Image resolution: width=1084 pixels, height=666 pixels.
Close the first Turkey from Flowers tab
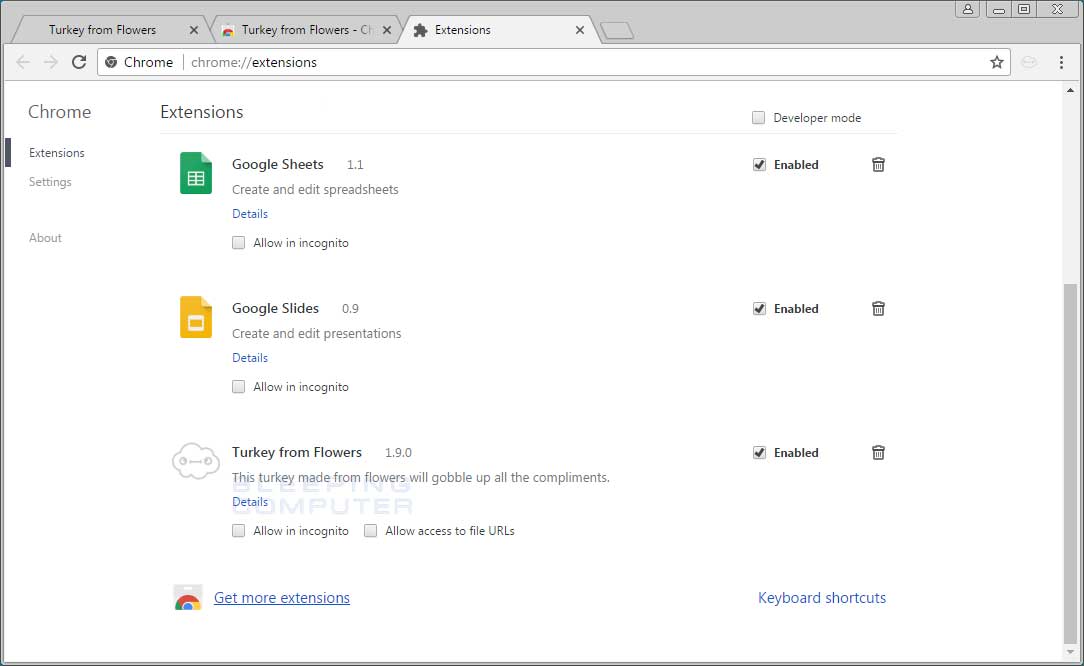(x=194, y=30)
